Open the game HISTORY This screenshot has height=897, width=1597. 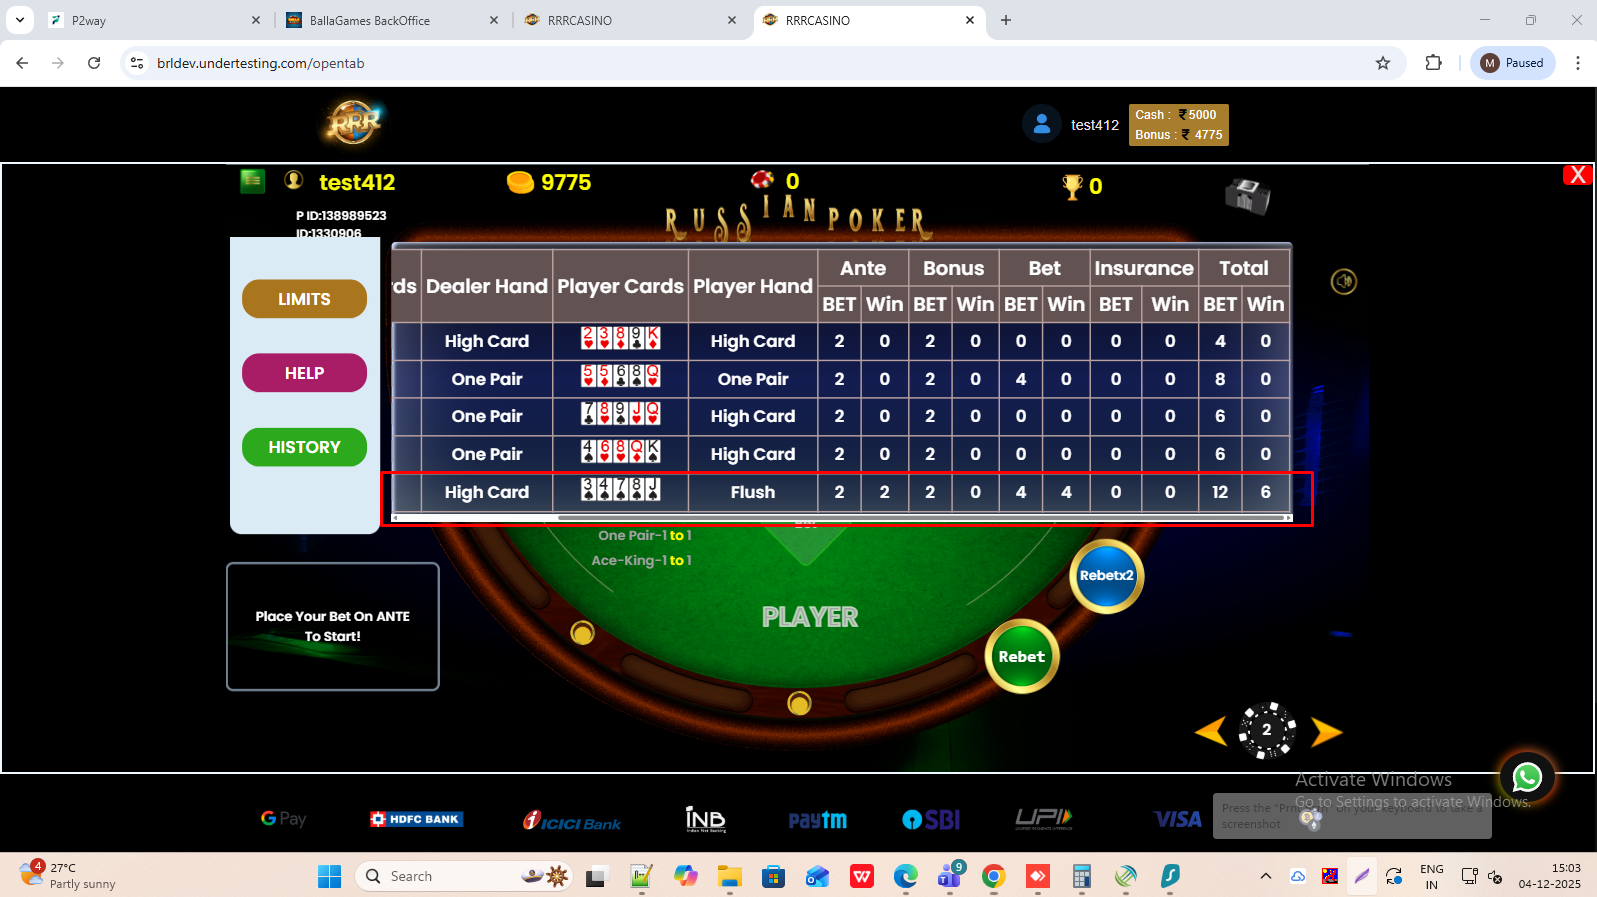tap(304, 447)
